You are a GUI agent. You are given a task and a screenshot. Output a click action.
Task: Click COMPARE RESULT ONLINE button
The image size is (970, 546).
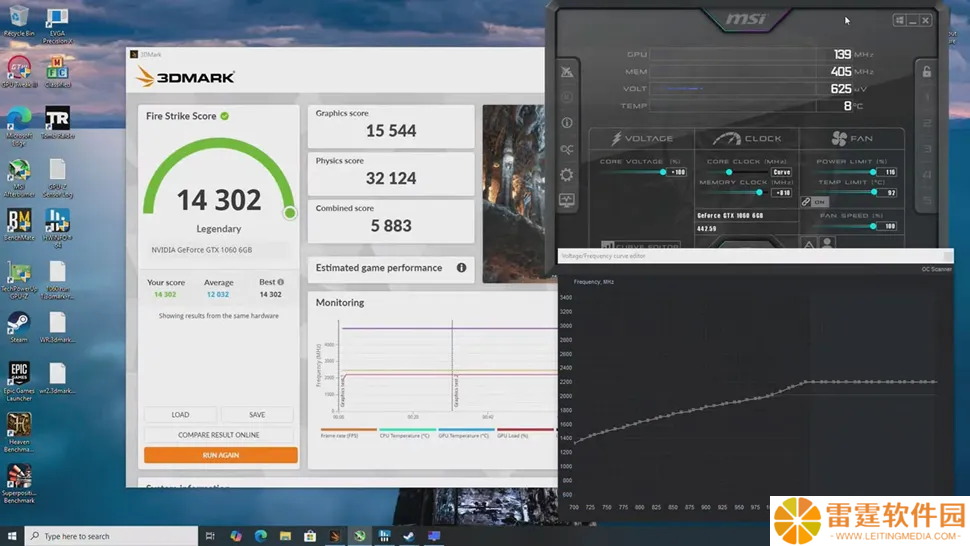218,435
